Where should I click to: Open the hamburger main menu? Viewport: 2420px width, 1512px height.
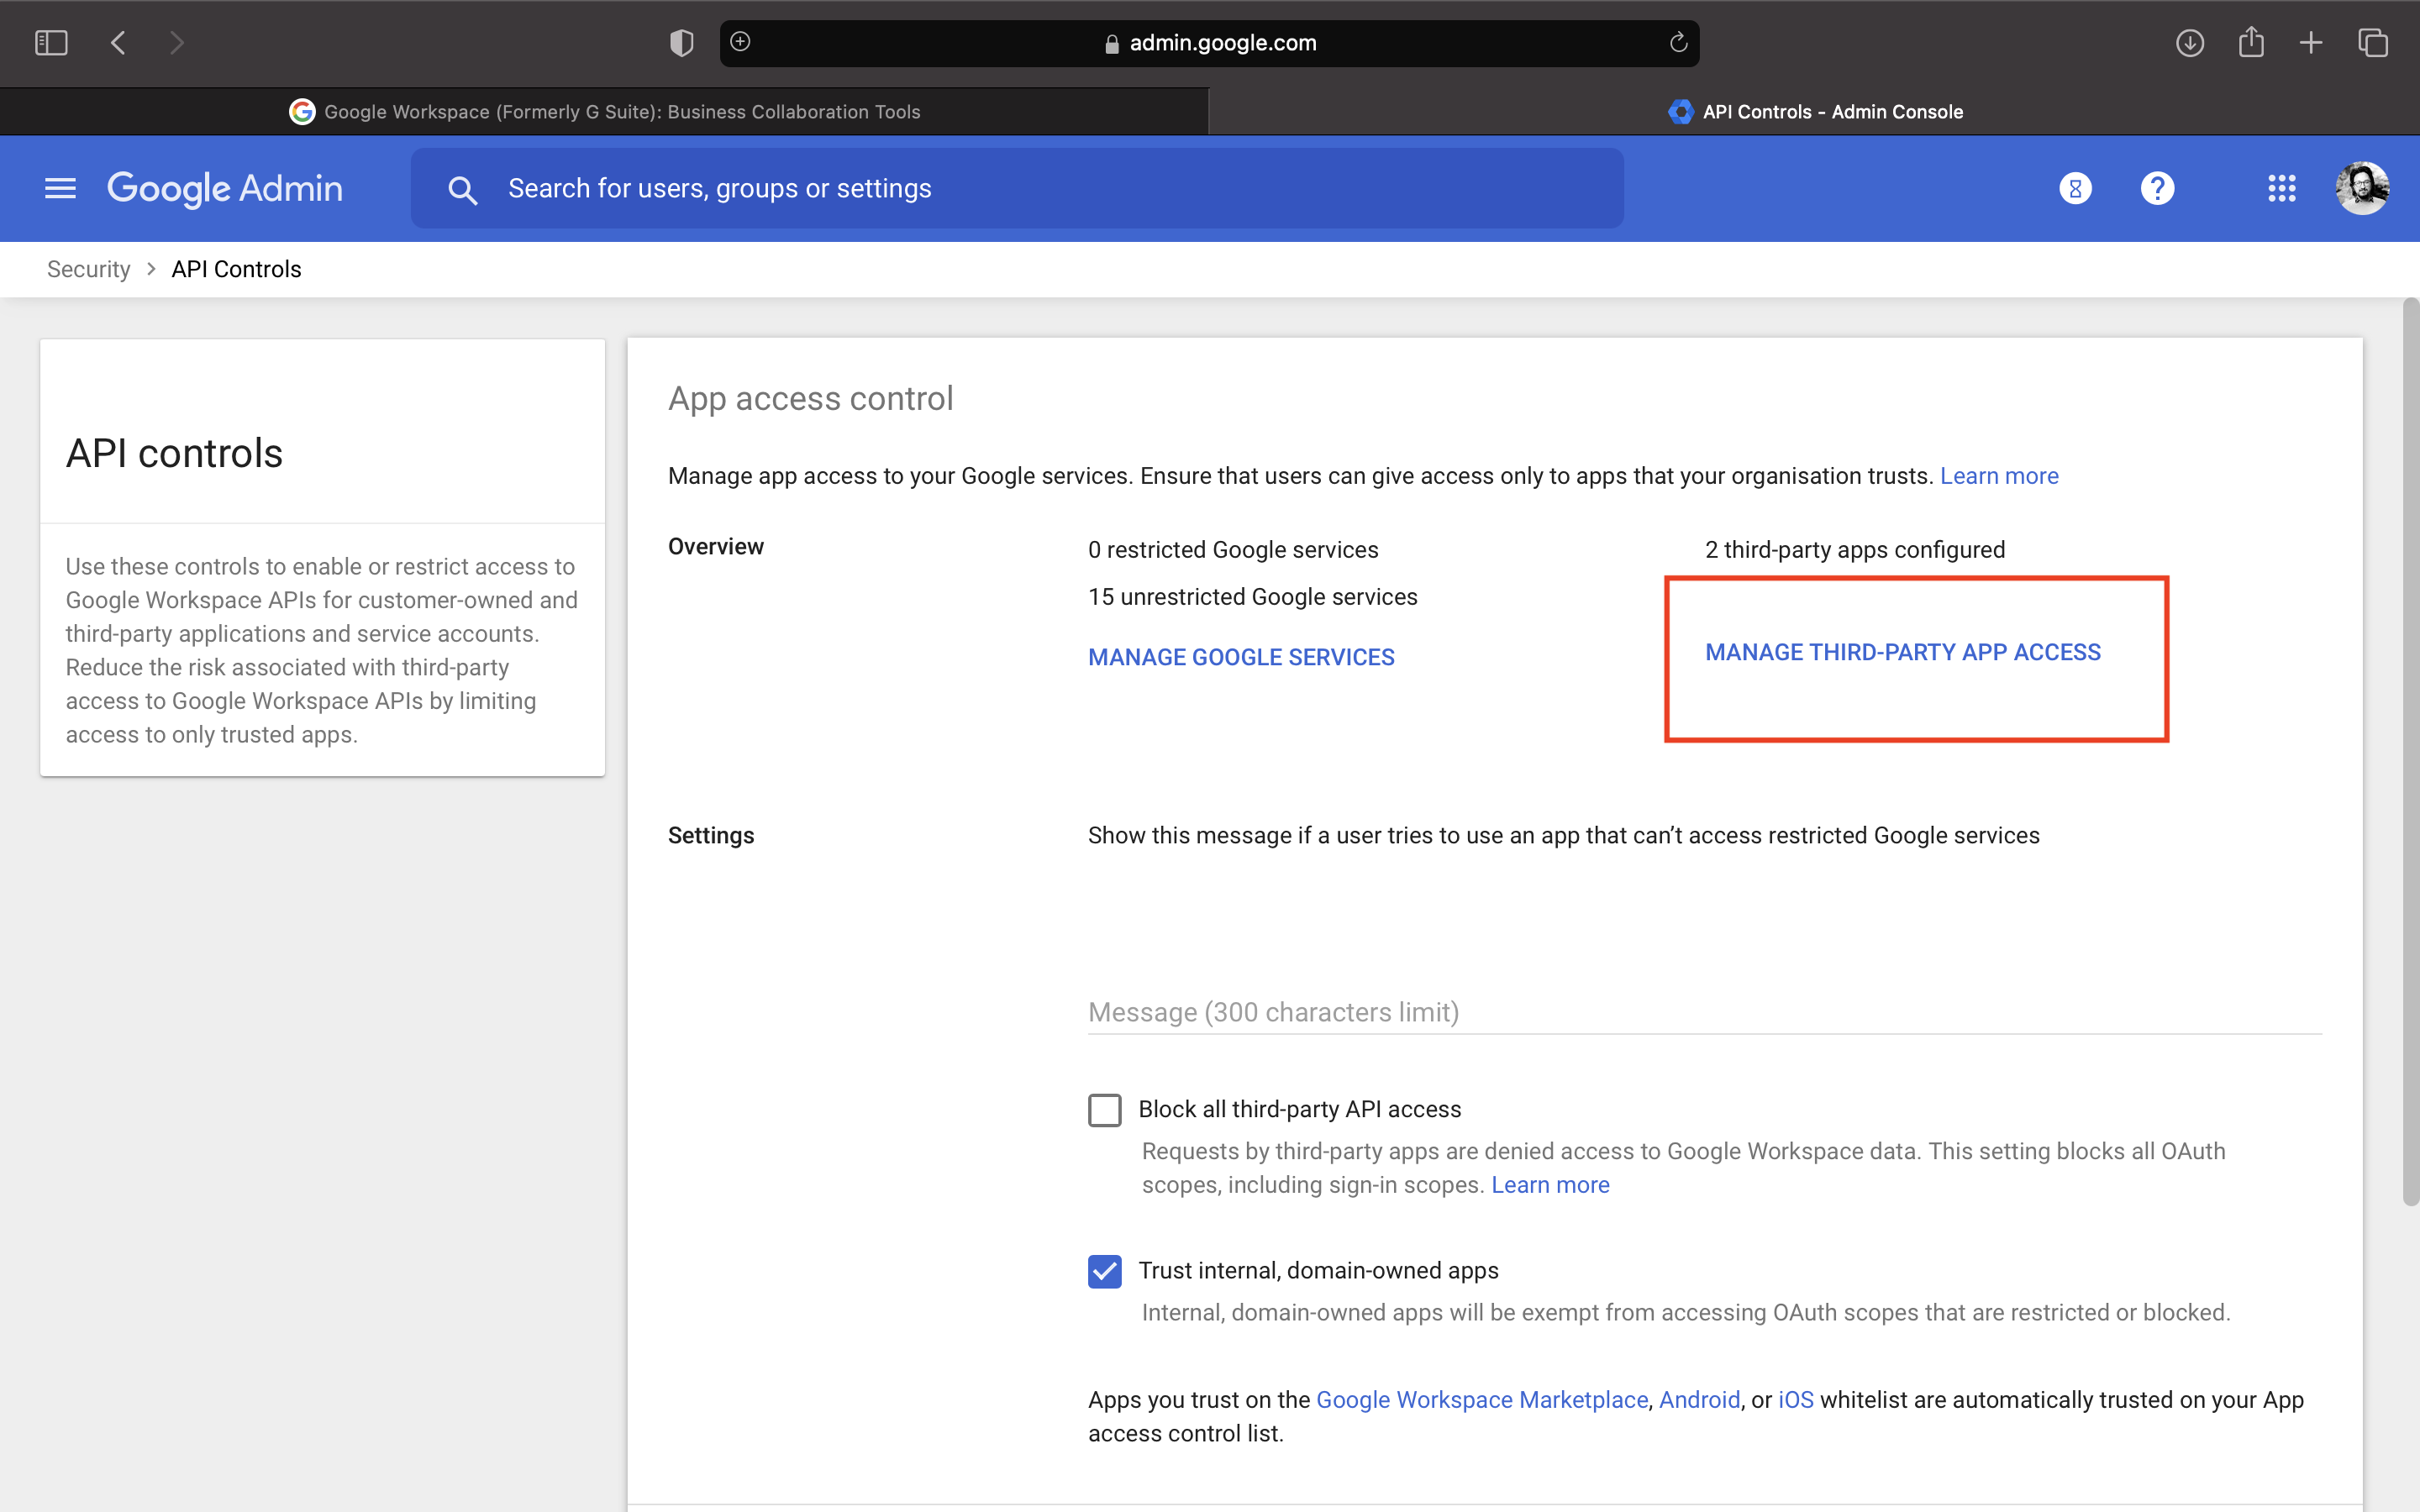pyautogui.click(x=60, y=188)
